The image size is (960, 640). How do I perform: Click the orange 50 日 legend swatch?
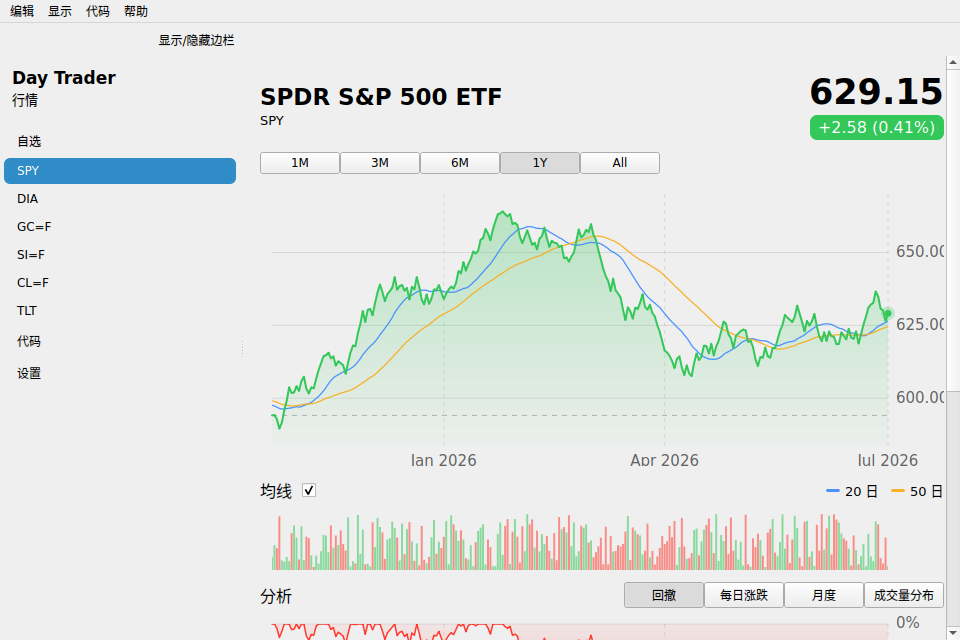(898, 491)
